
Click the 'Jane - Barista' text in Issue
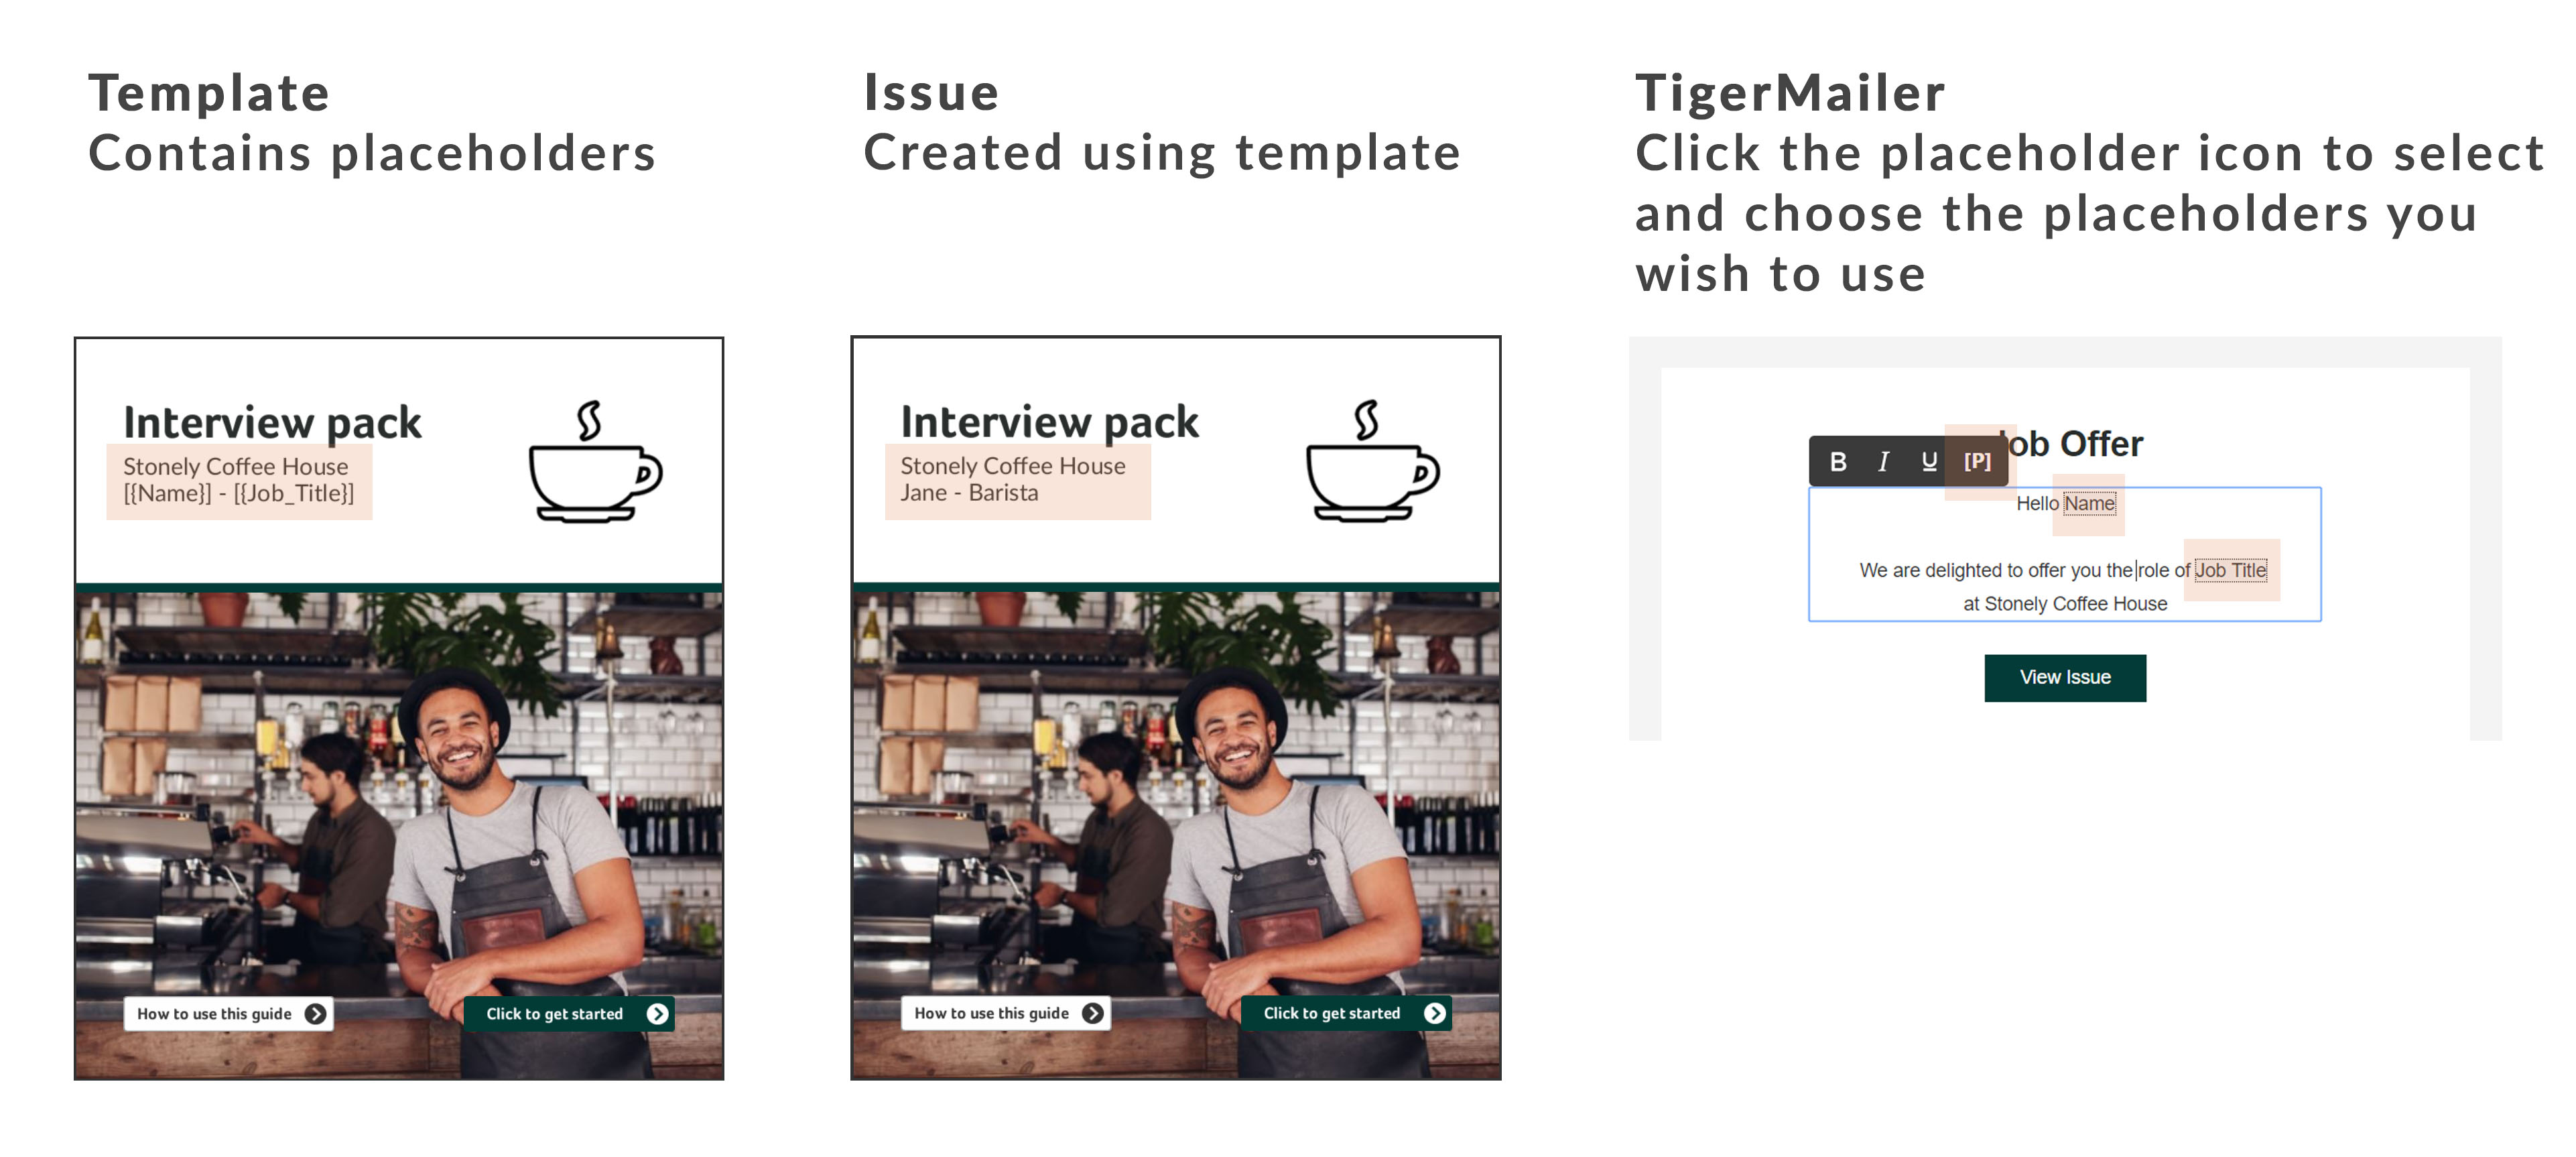[969, 493]
